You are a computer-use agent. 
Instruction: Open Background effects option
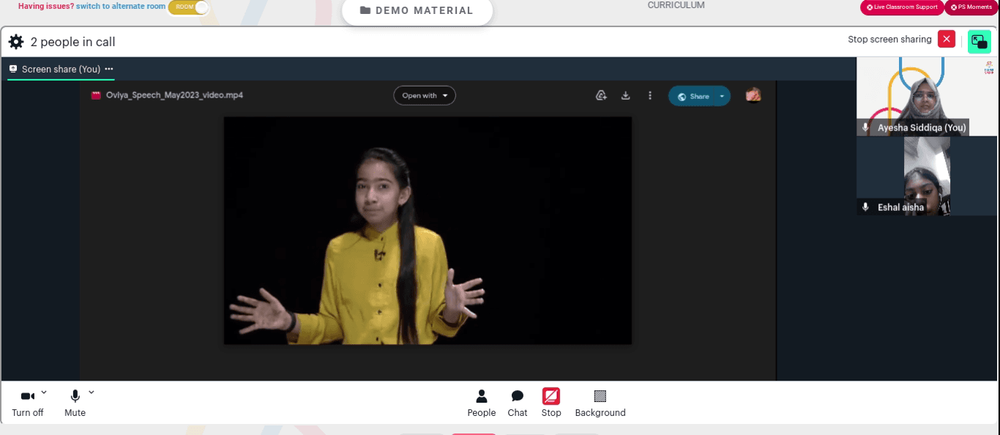tap(600, 403)
